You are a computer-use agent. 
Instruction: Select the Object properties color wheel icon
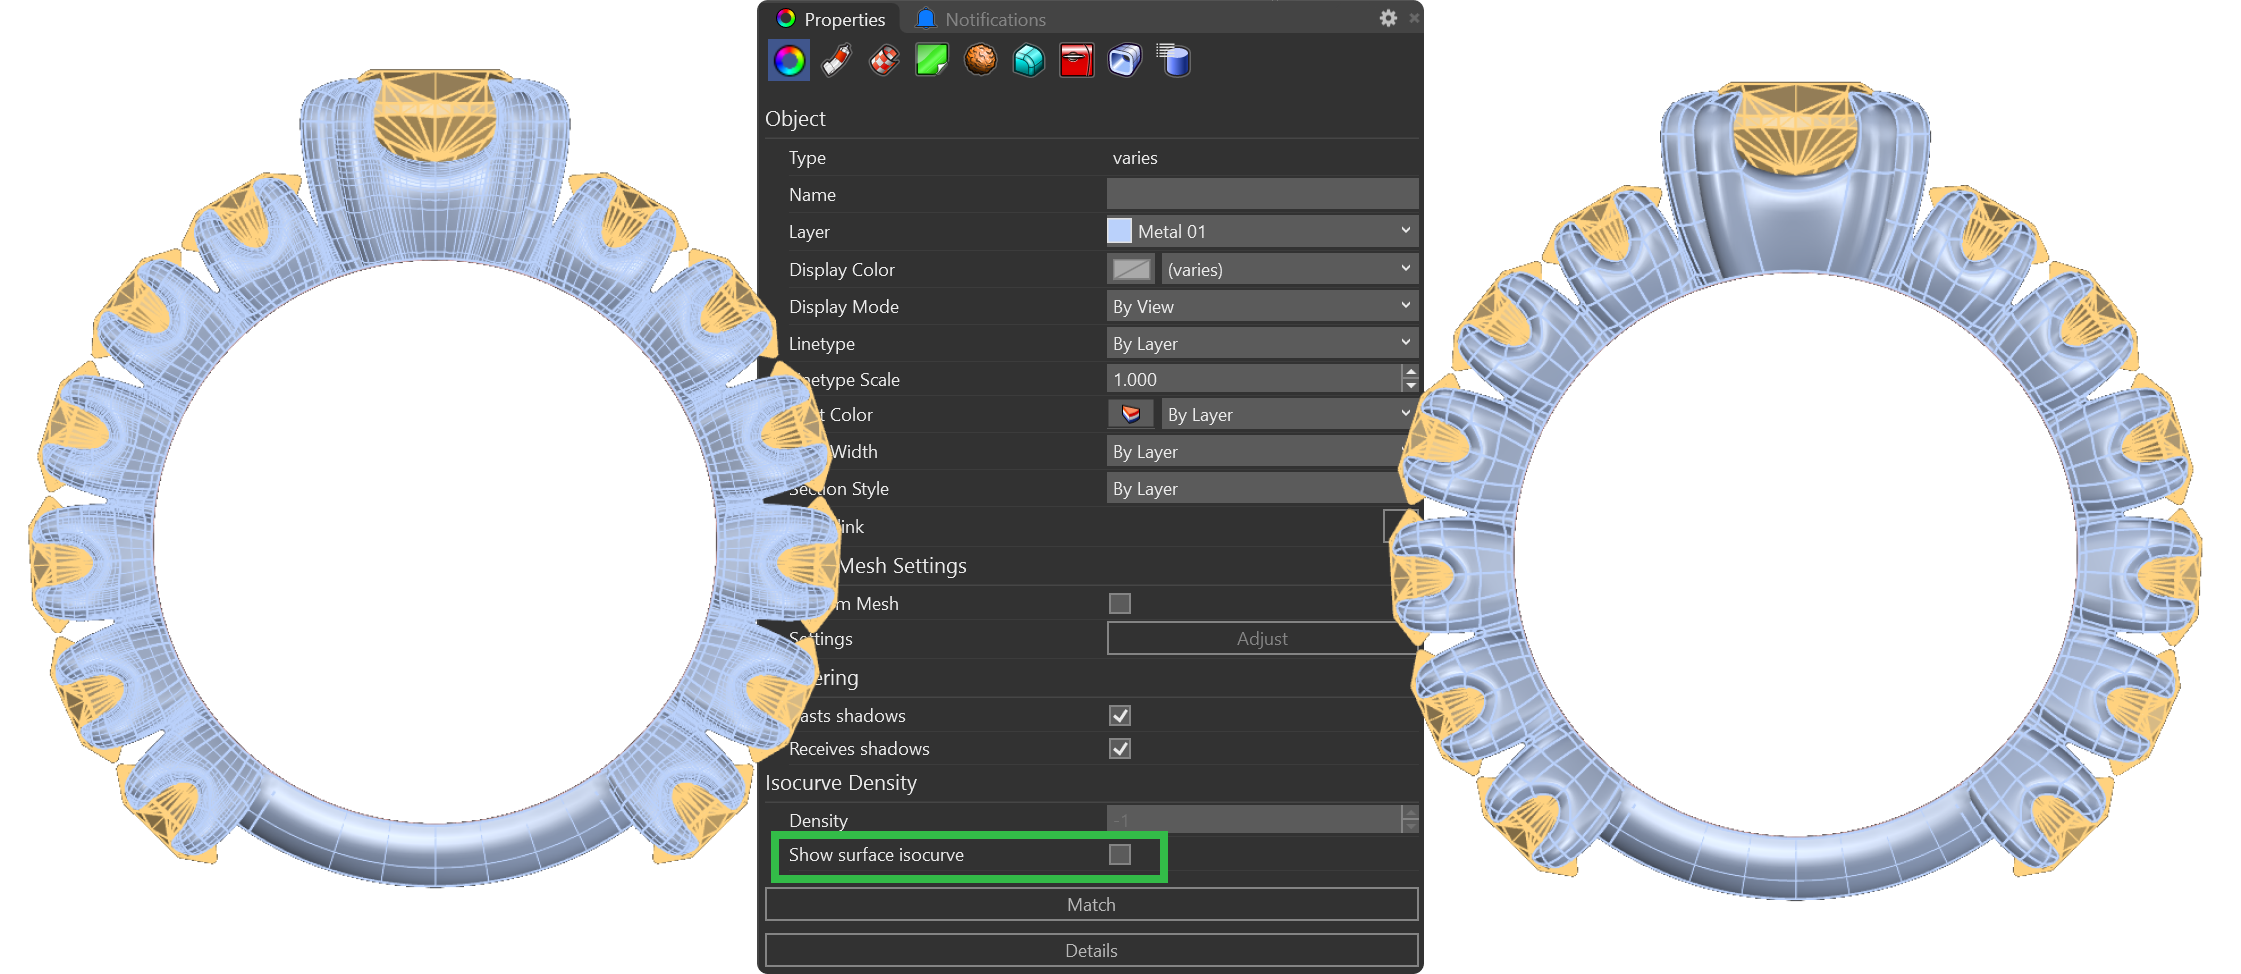coord(788,61)
